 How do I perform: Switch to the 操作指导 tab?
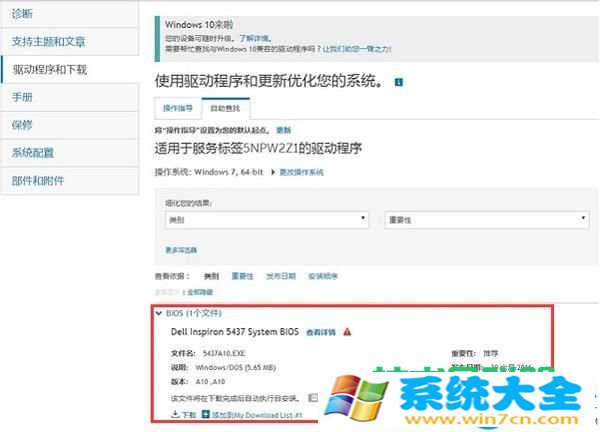[178, 108]
